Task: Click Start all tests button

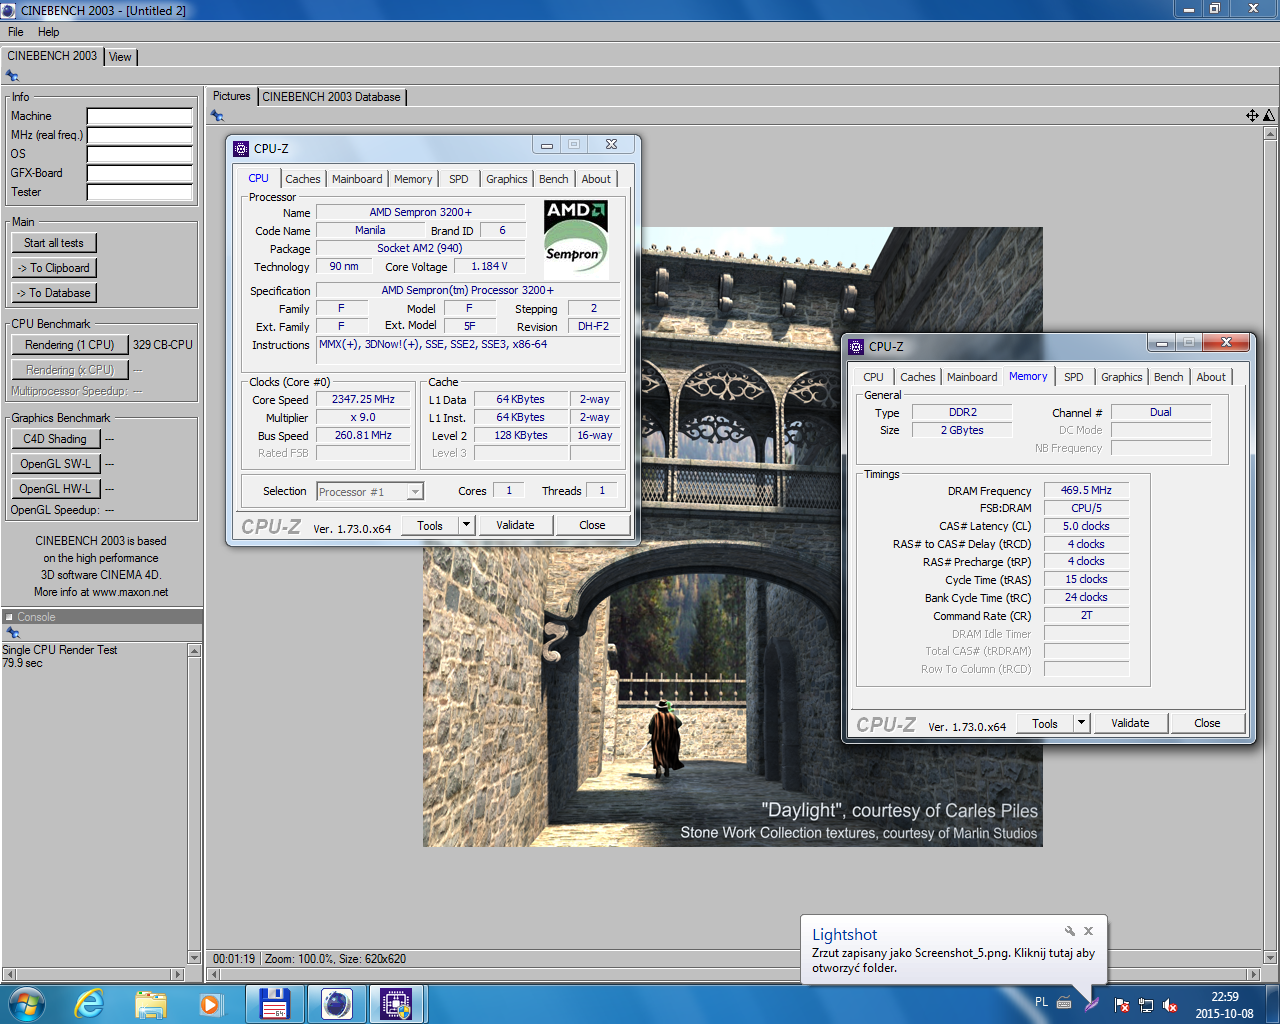Action: click(54, 243)
